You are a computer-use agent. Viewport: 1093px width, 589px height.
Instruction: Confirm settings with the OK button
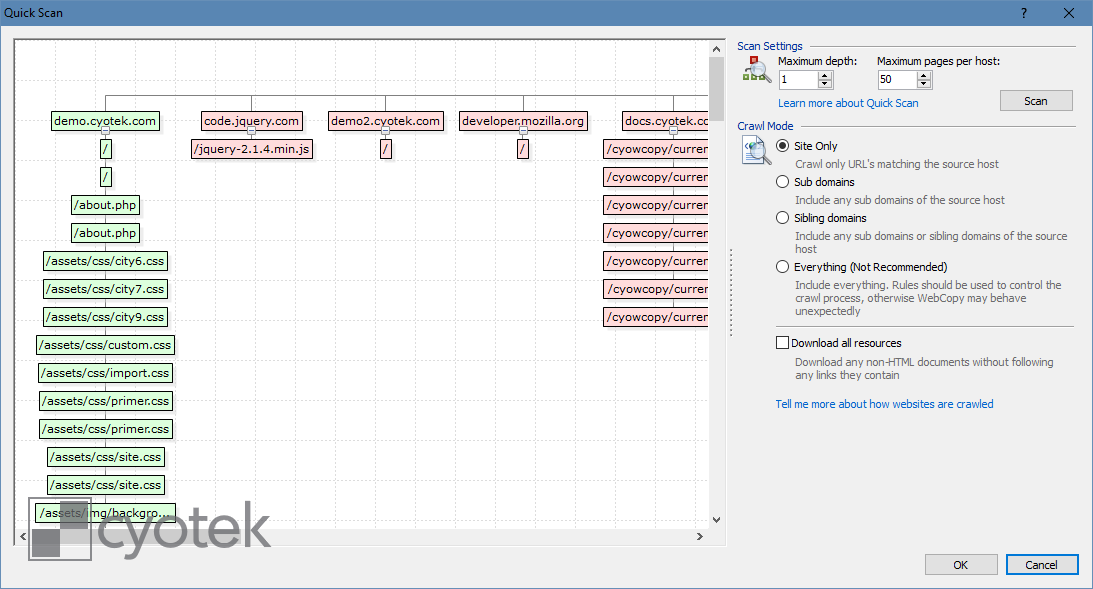[960, 564]
